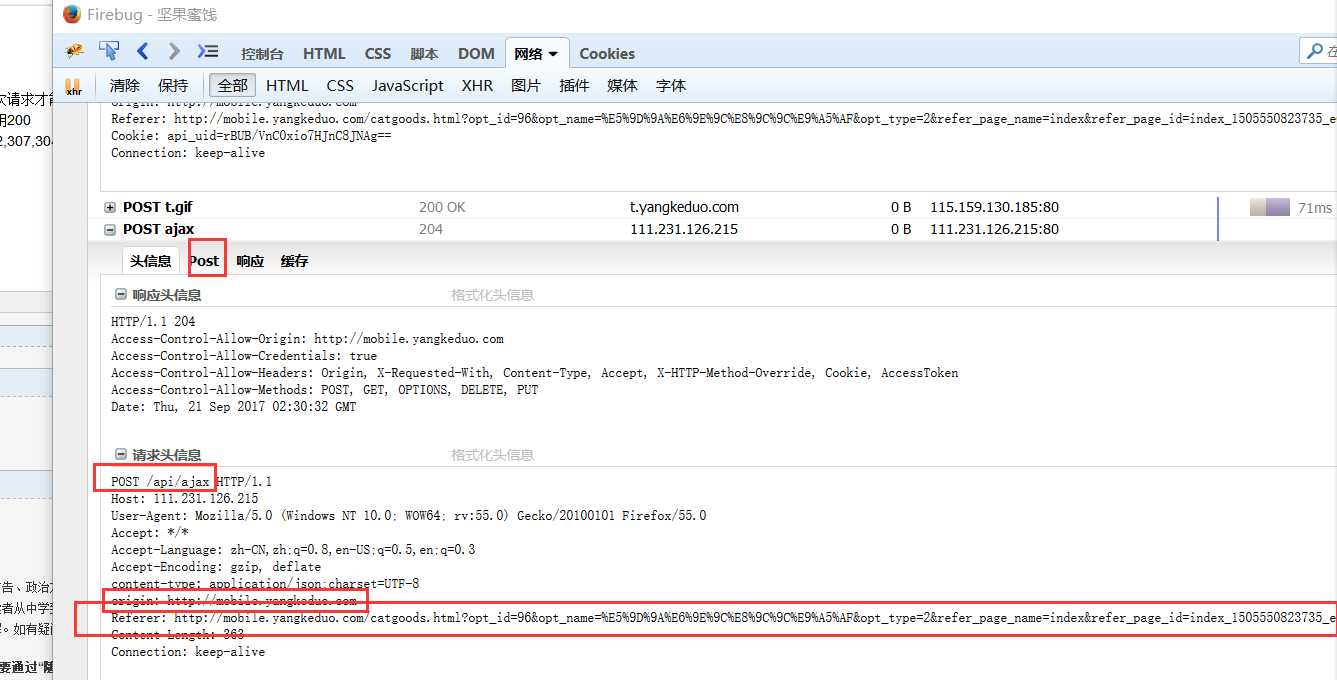The image size is (1337, 680).
Task: Filter requests by 插件 type
Action: click(574, 86)
